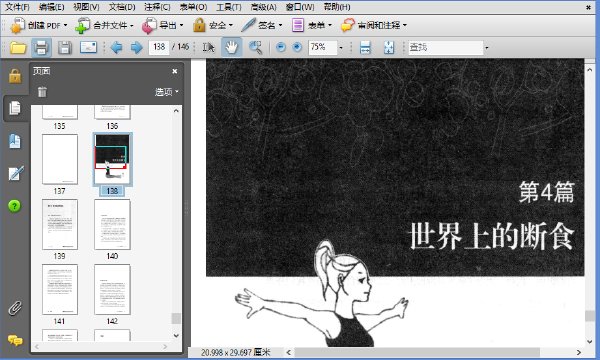Screen dimensions: 600x360
Task: Click document vertical scroll down arrow
Action: click(x=590, y=342)
